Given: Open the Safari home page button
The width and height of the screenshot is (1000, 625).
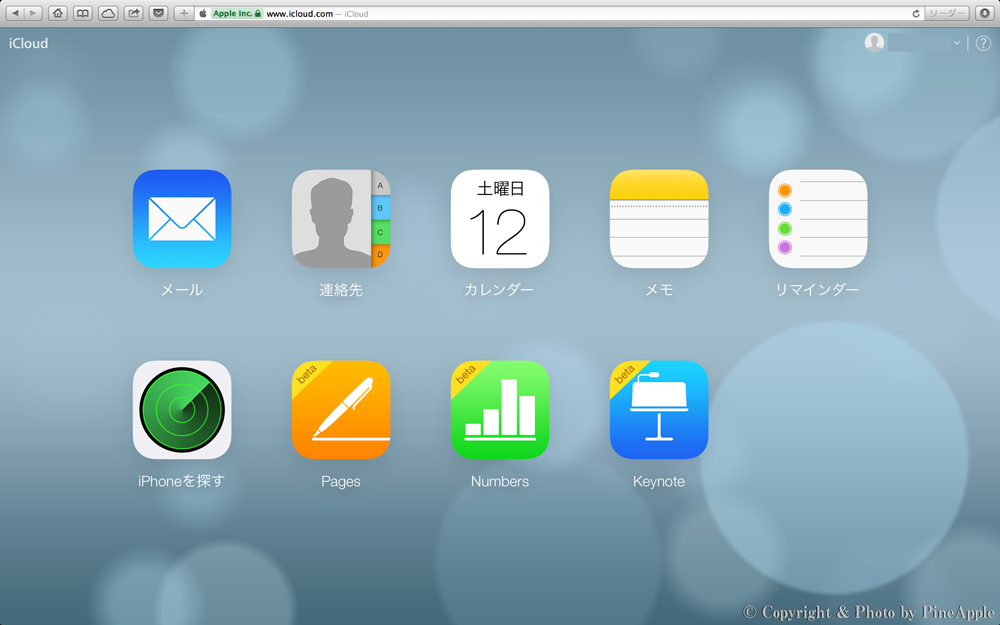Looking at the screenshot, I should (58, 14).
